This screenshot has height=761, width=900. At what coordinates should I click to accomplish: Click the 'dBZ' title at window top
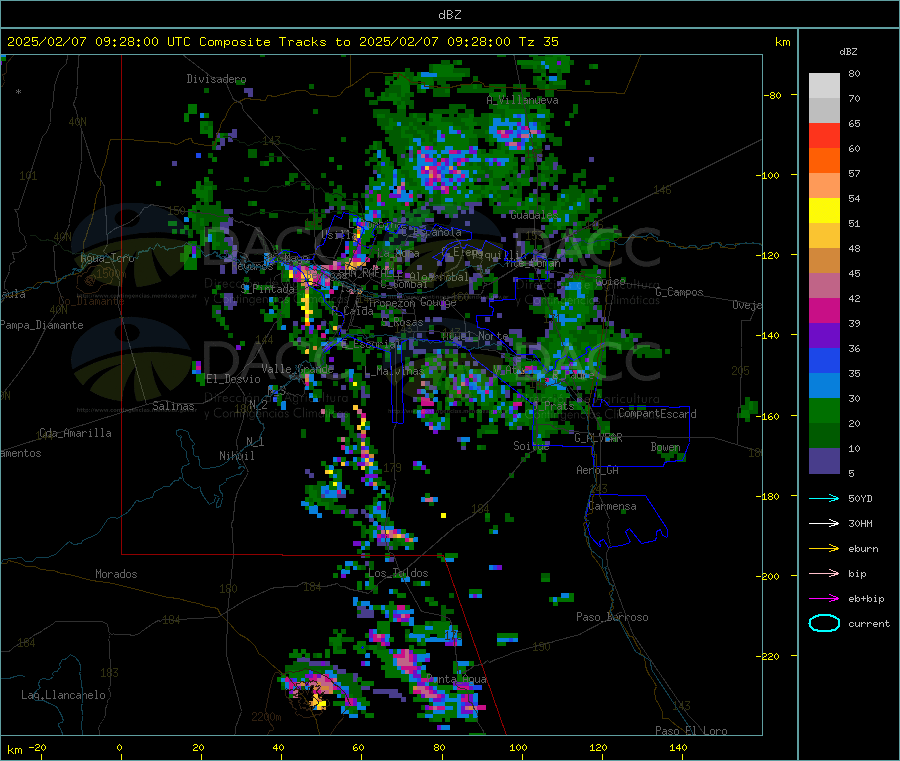449,15
